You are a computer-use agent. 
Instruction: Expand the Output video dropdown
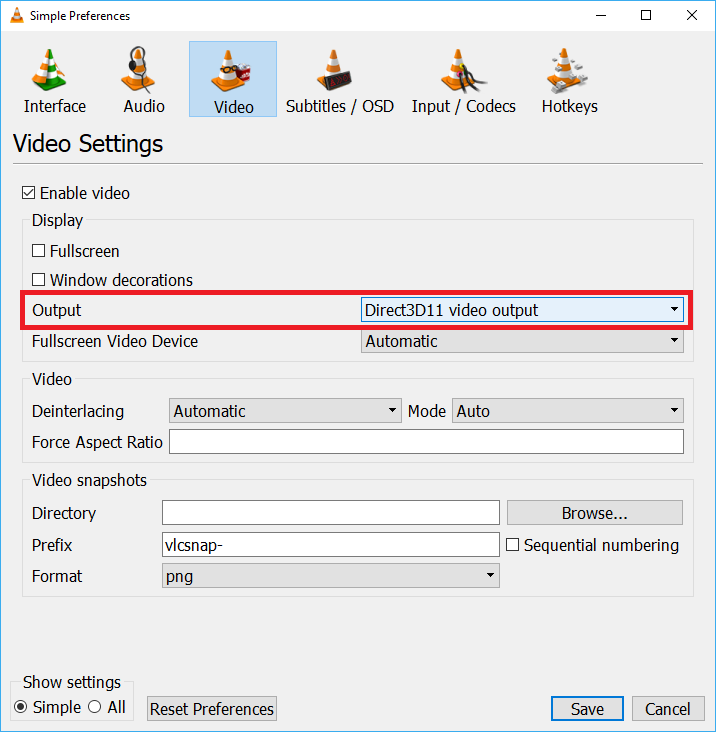(522, 310)
